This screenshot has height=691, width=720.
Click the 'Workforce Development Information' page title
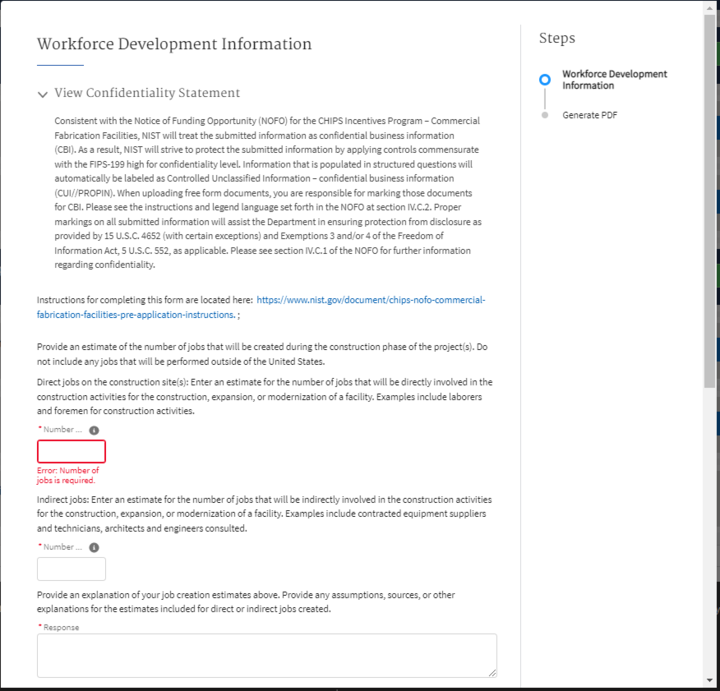(174, 44)
